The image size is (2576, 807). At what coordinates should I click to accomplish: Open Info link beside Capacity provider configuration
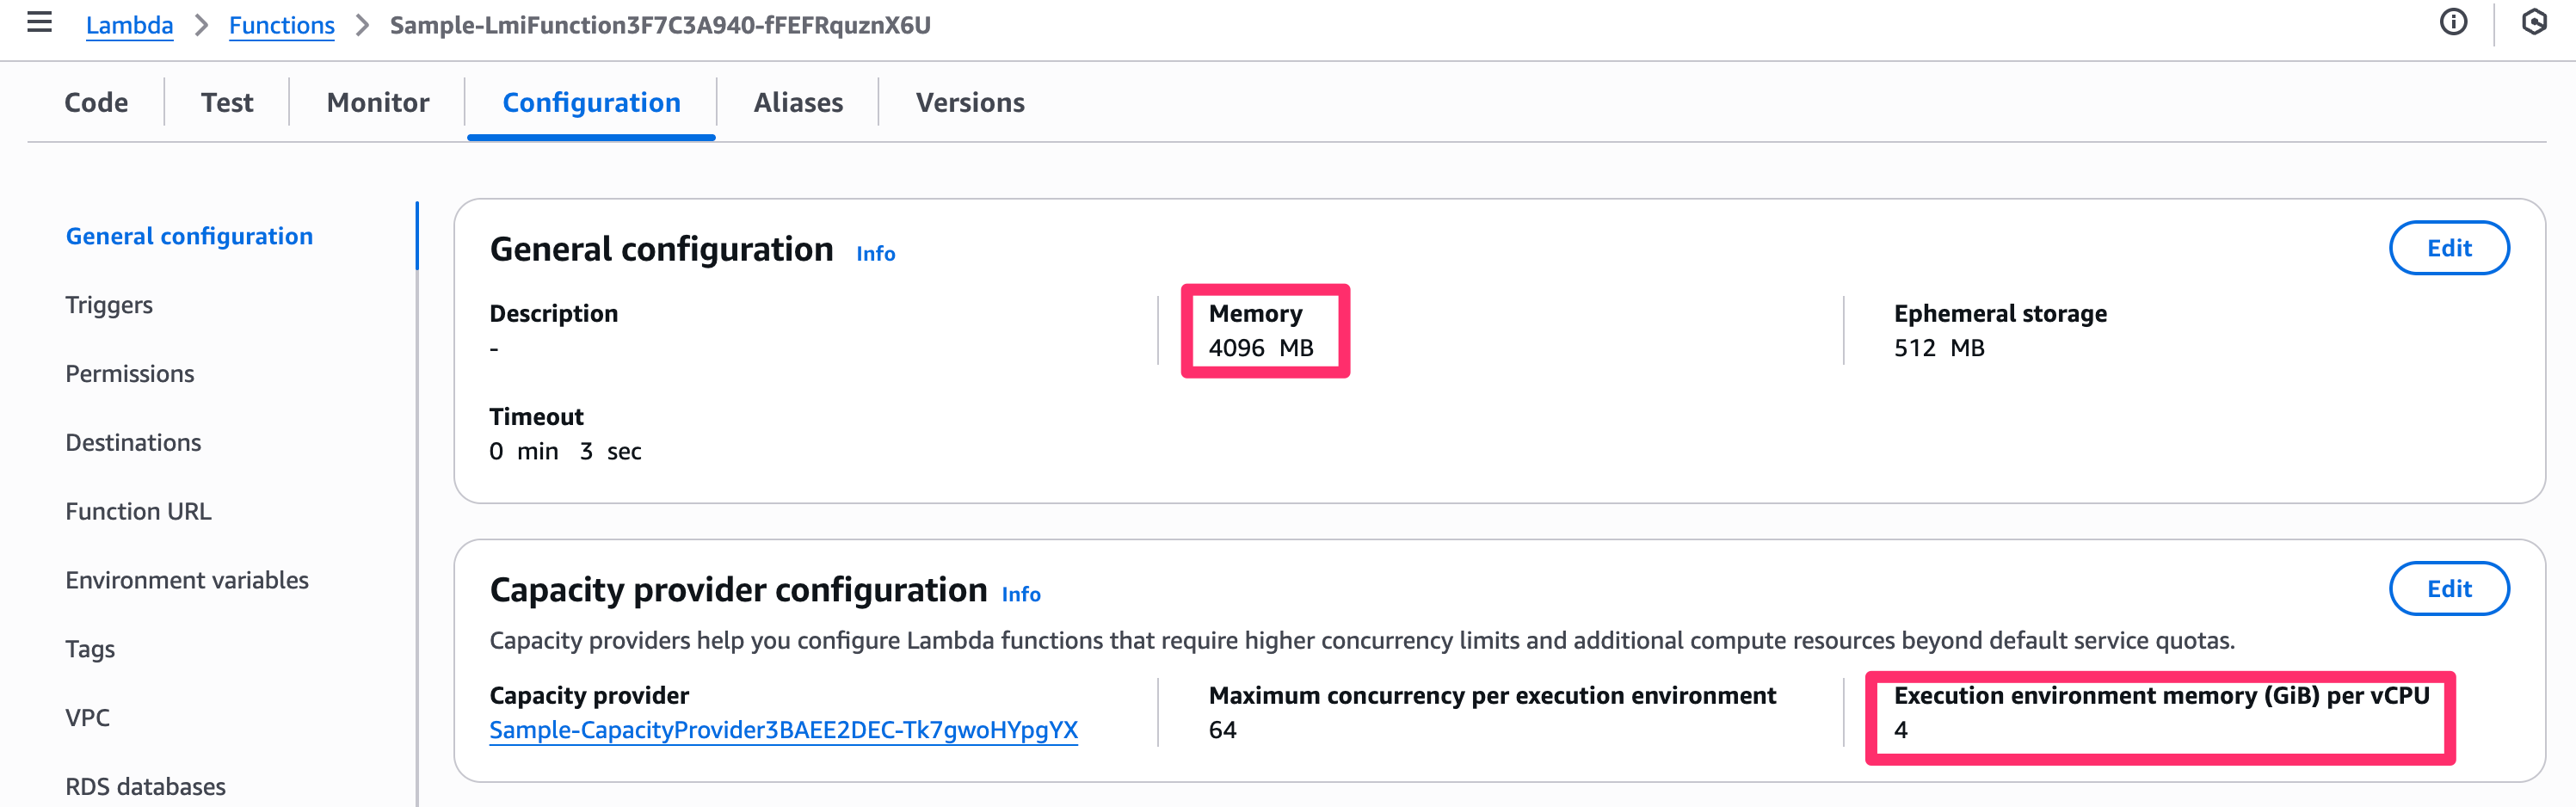coord(1021,595)
